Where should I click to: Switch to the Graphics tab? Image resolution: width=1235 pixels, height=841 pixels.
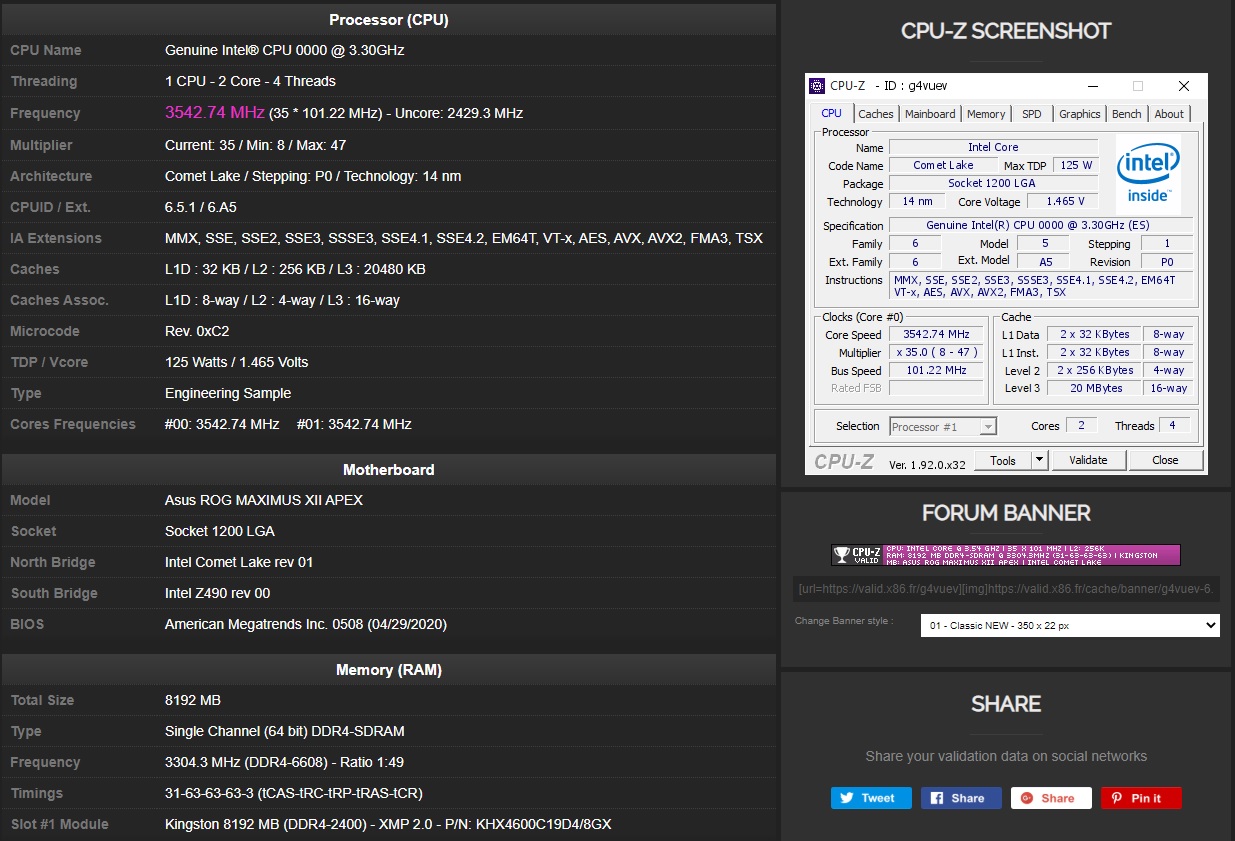[x=1080, y=114]
